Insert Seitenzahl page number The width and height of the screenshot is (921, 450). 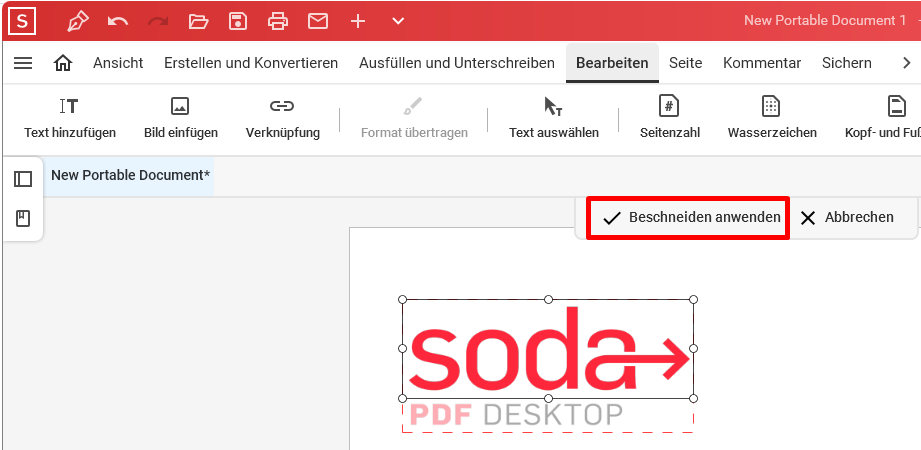click(x=670, y=119)
